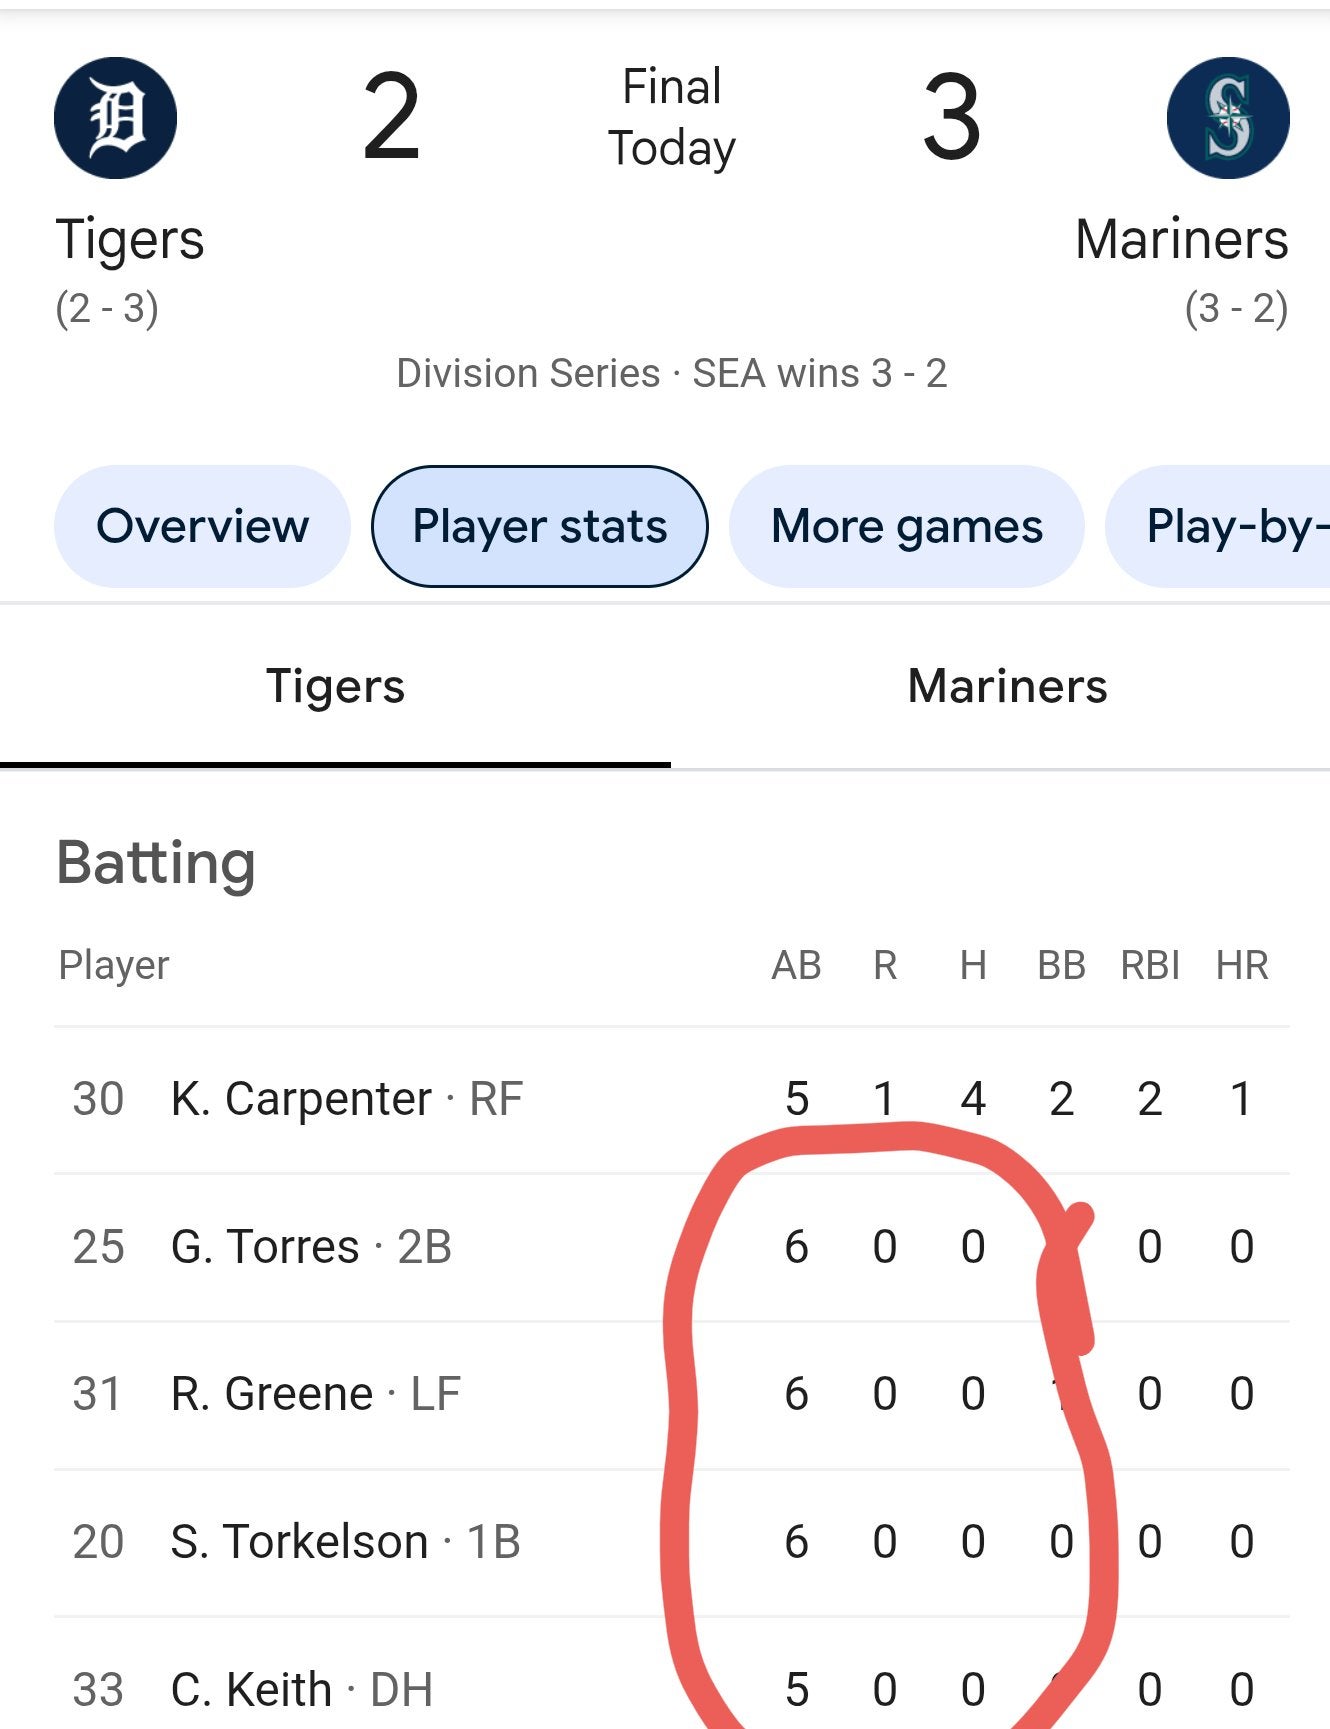Select the Player stats chip
This screenshot has height=1729, width=1330.
point(539,526)
